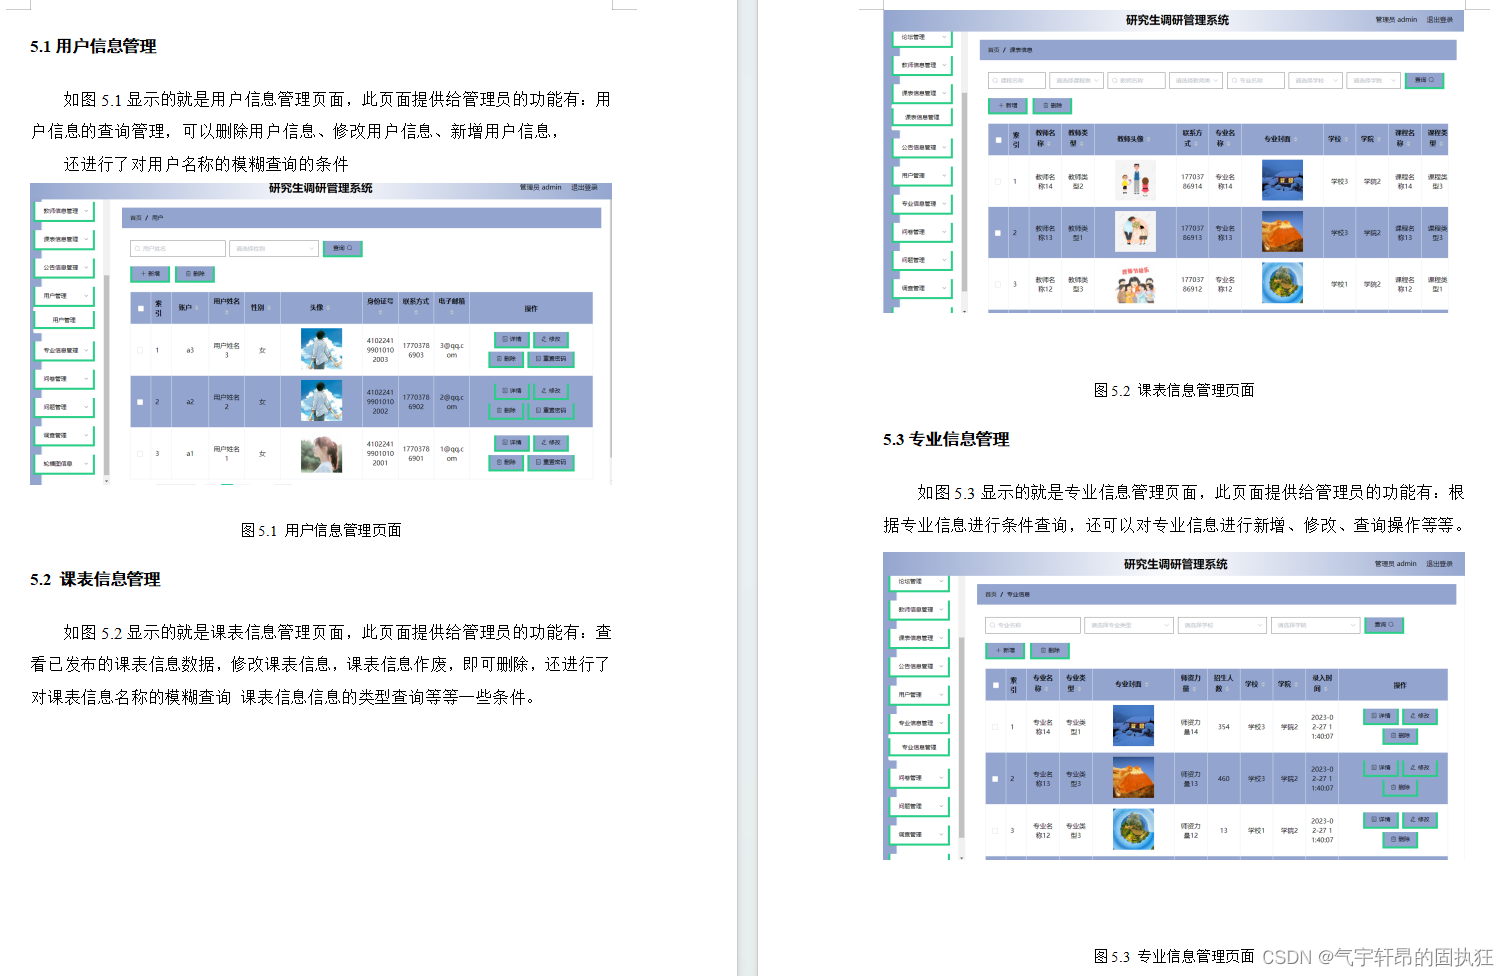Open 请选择教师类型 dropdown on 课表 page
The width and height of the screenshot is (1509, 976).
(x=1195, y=80)
